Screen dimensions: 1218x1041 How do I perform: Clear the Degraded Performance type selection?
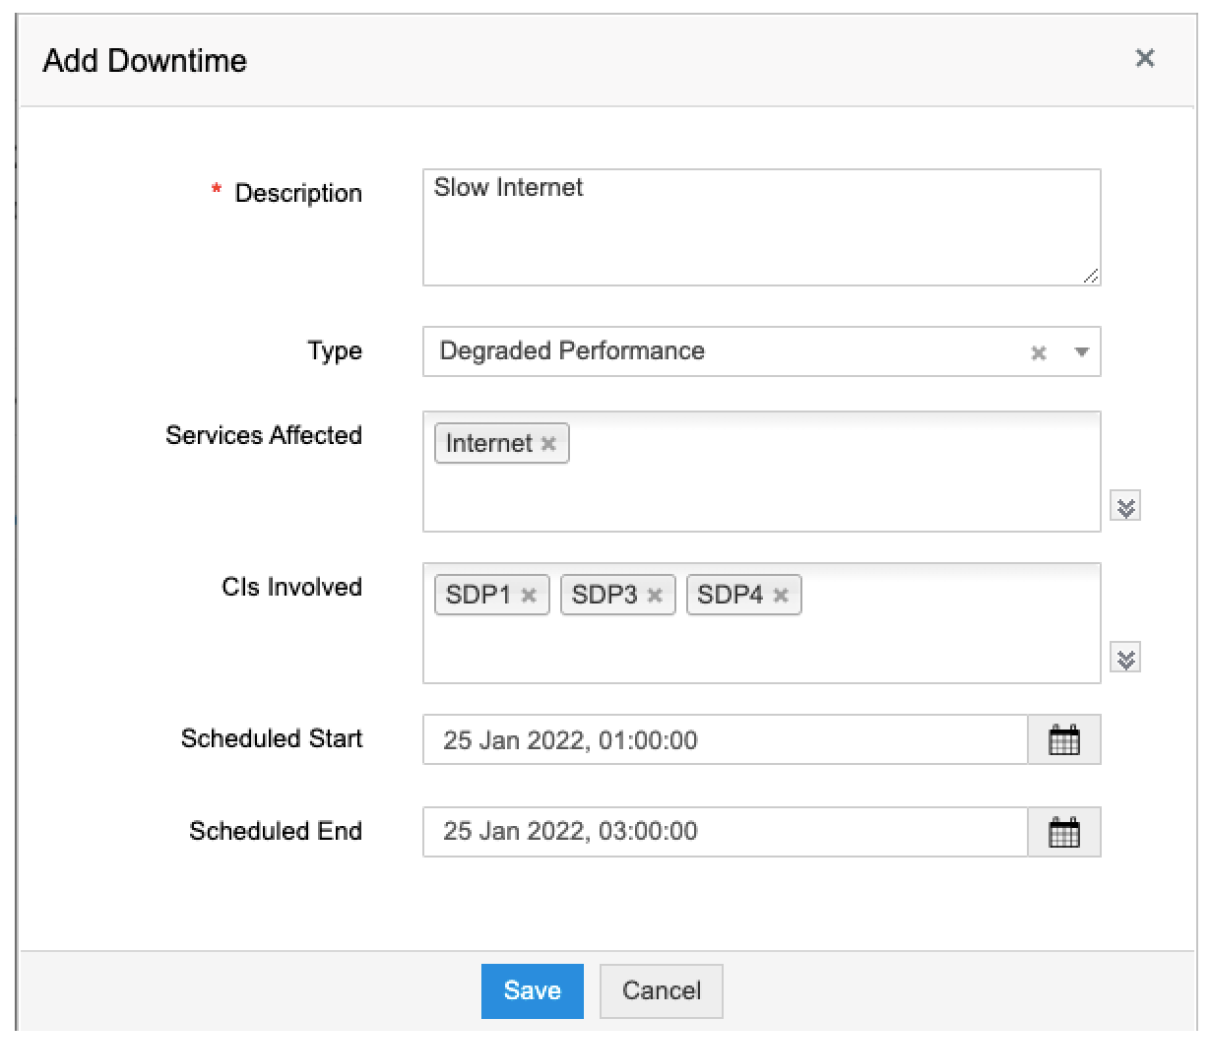(1038, 353)
